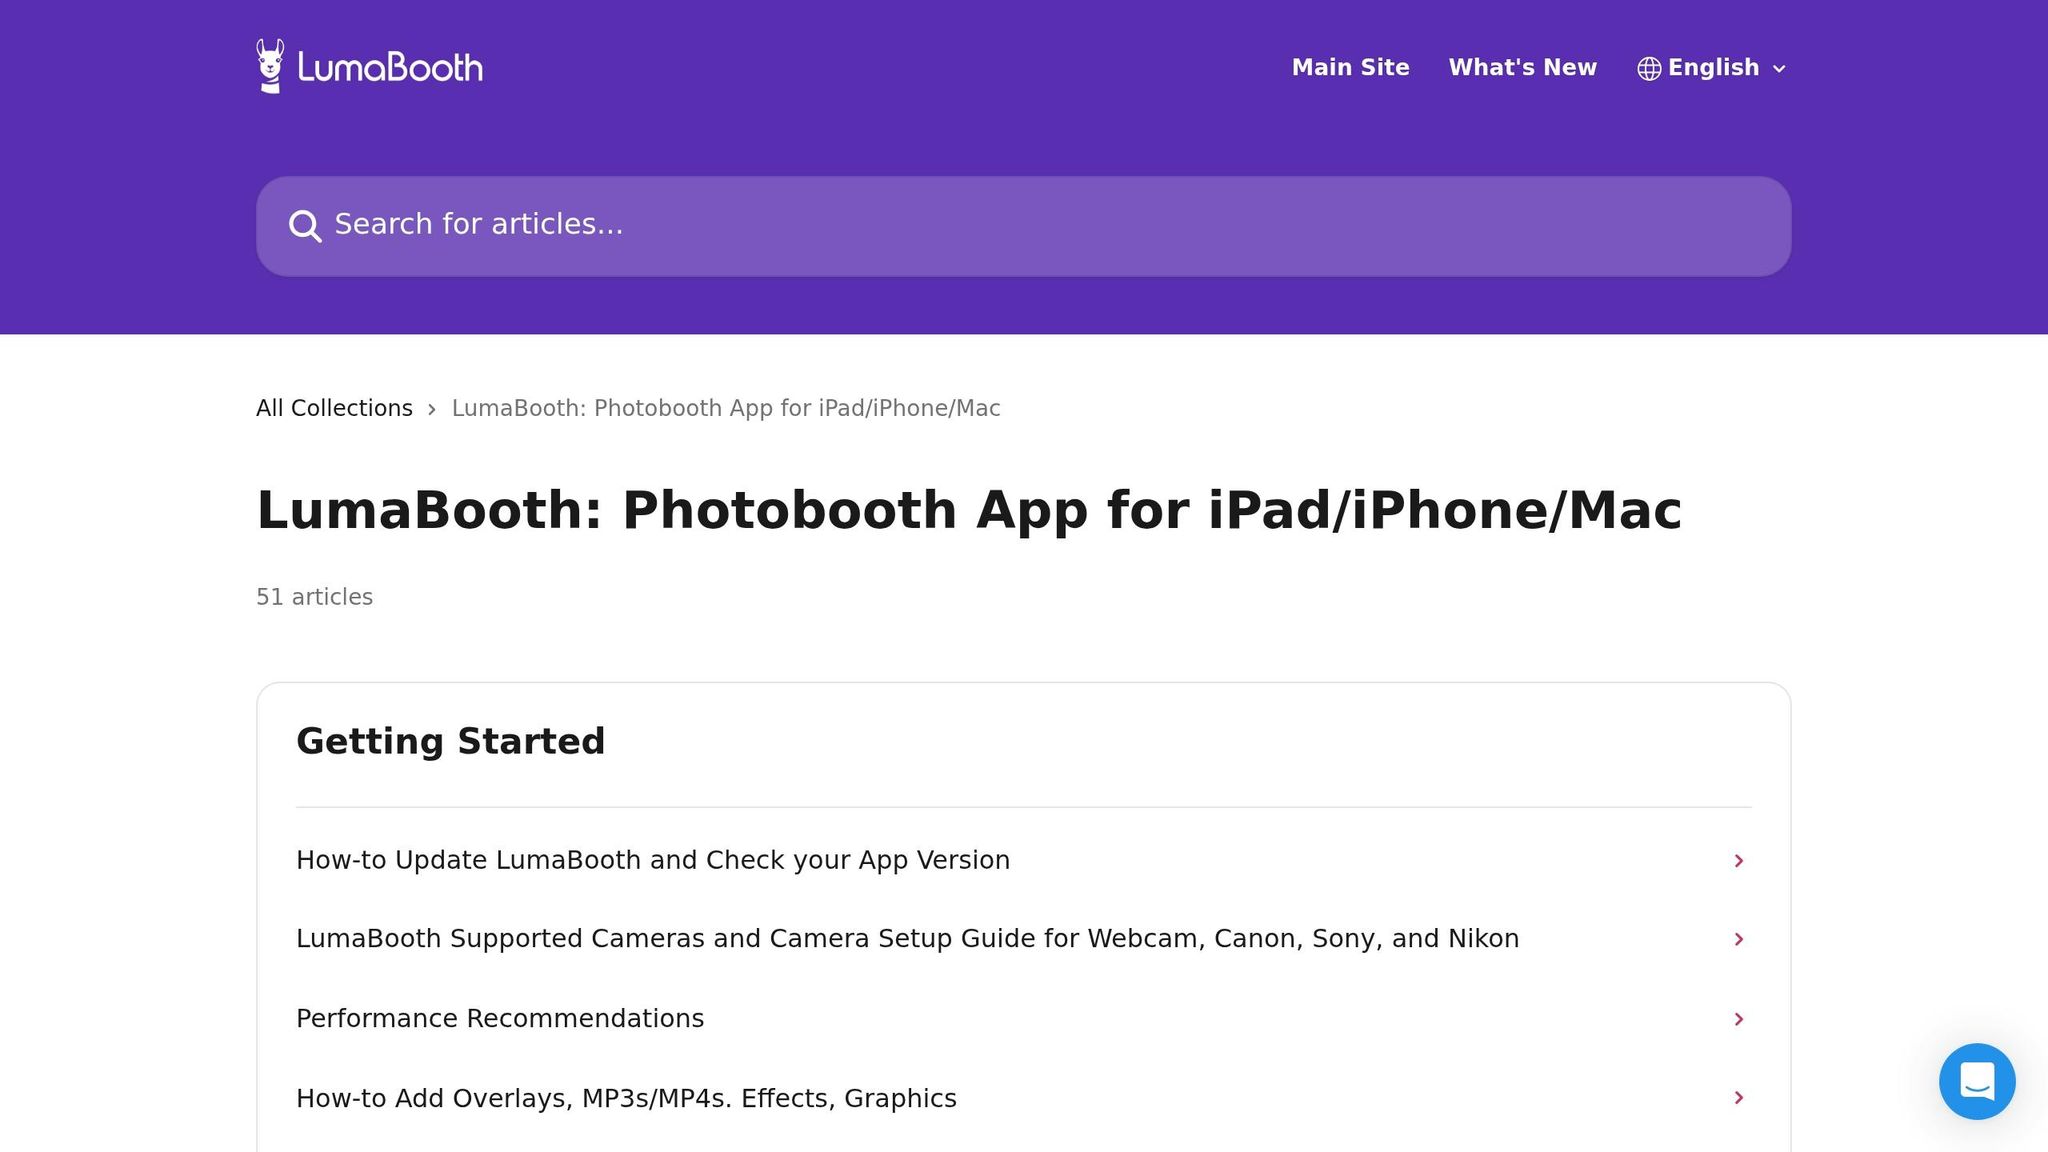Click chevron beside How-to Update LumaBooth
Image resolution: width=2048 pixels, height=1152 pixels.
click(x=1739, y=861)
